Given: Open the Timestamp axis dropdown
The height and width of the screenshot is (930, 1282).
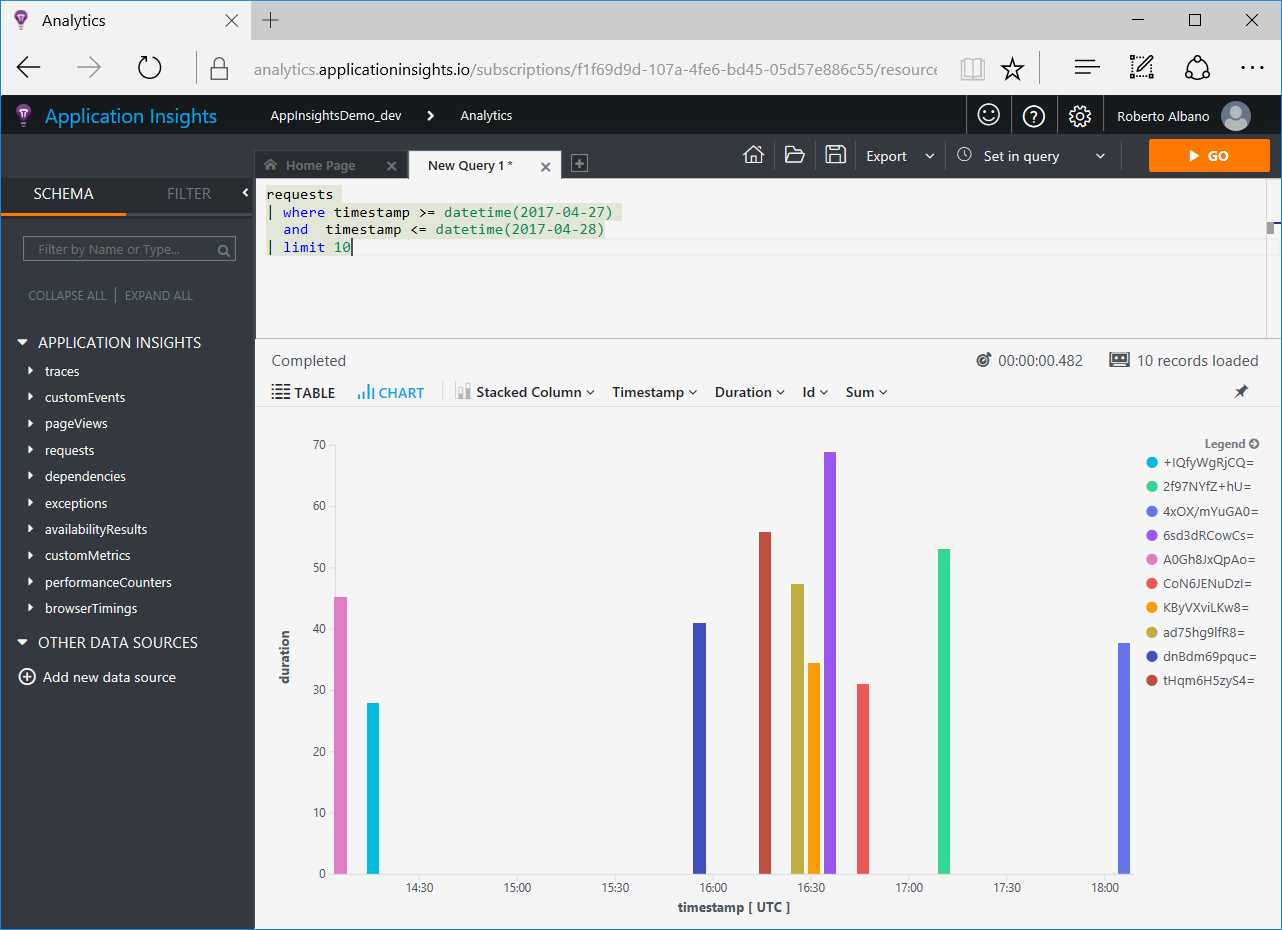Looking at the screenshot, I should click(655, 392).
